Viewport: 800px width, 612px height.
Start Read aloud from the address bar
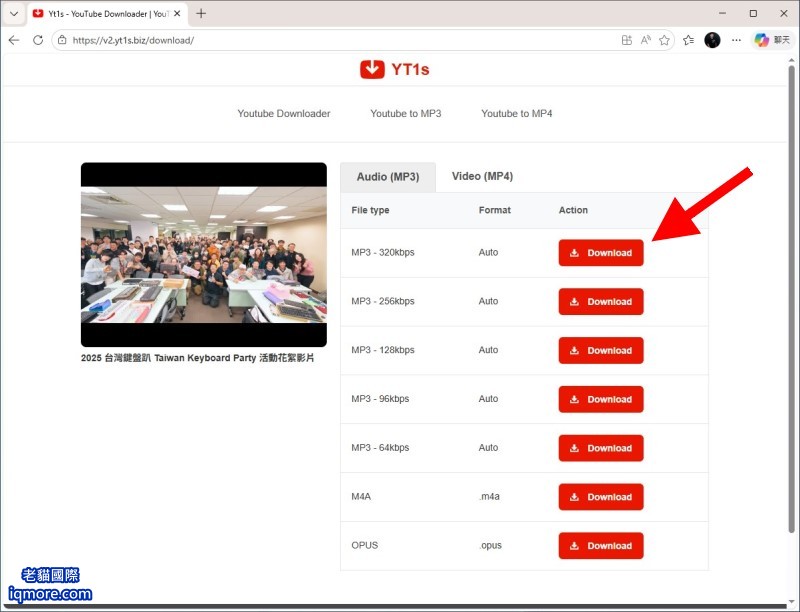pyautogui.click(x=645, y=41)
